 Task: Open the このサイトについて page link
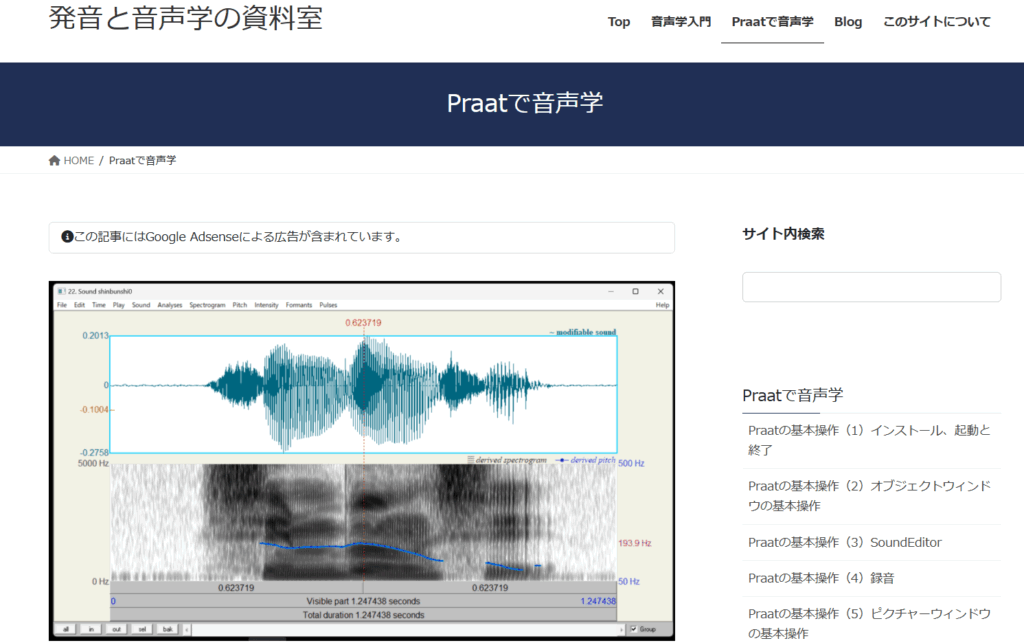[x=937, y=22]
